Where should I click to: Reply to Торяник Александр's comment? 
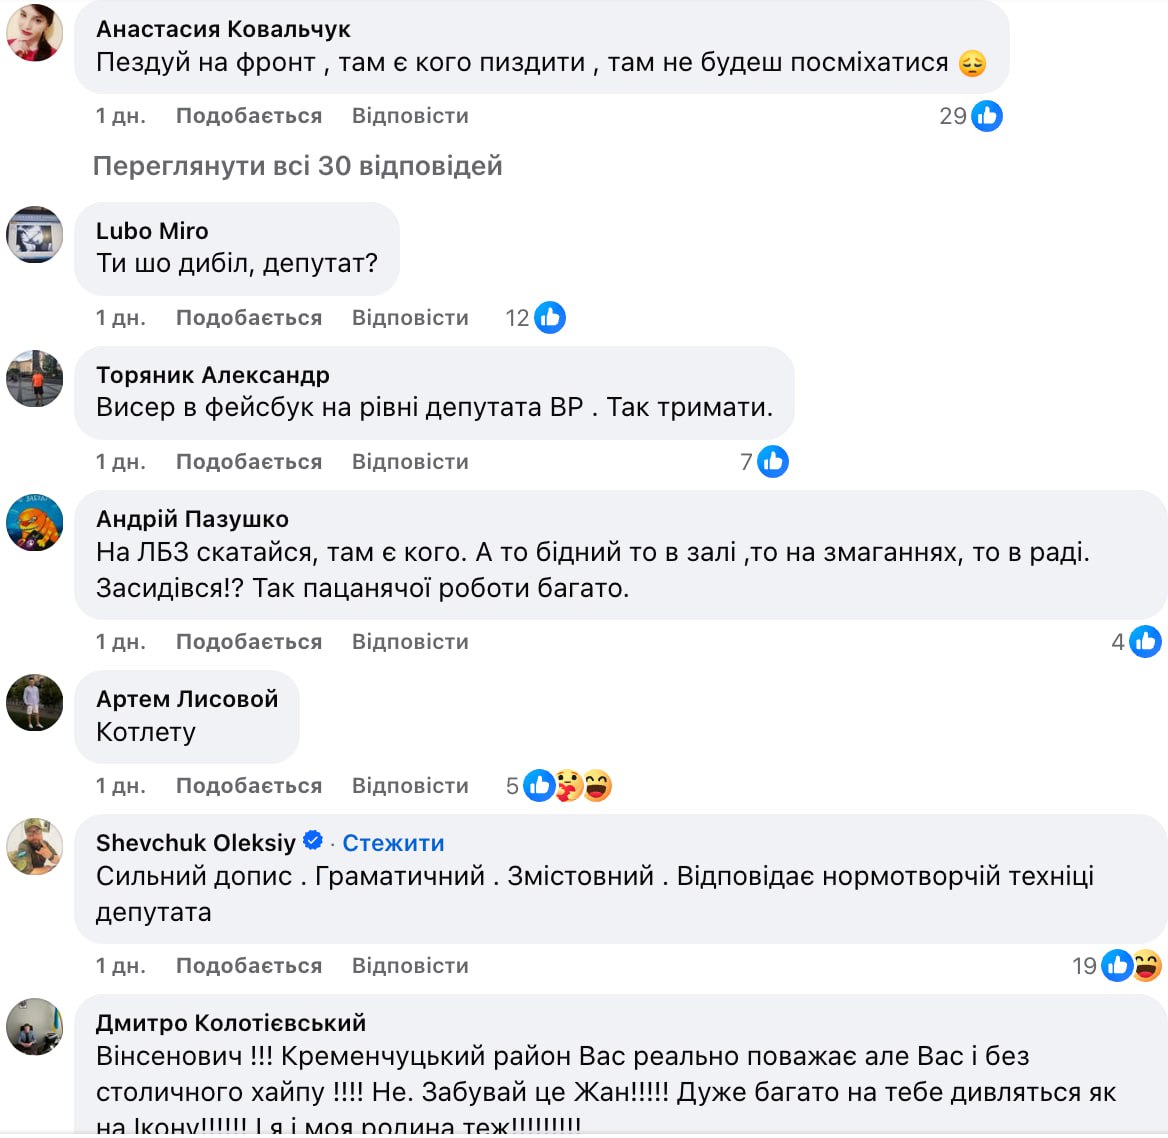410,462
